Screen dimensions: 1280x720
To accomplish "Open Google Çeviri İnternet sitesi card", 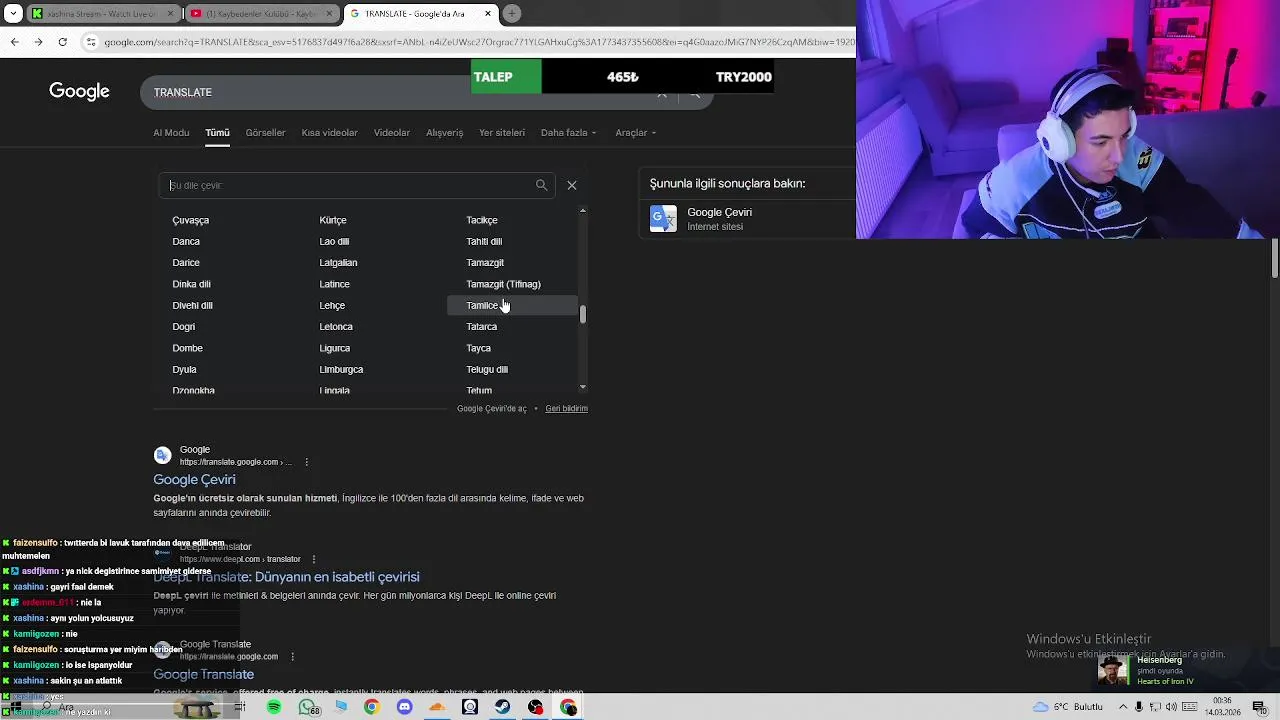I will (x=745, y=219).
